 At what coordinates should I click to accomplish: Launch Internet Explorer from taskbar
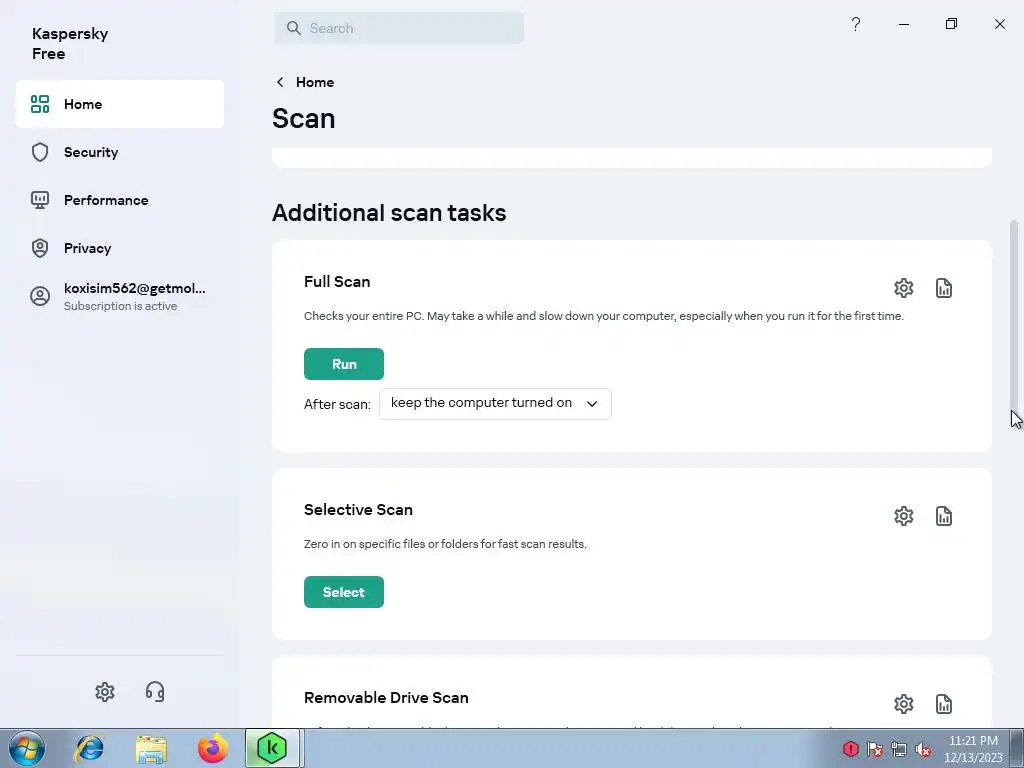pos(89,748)
